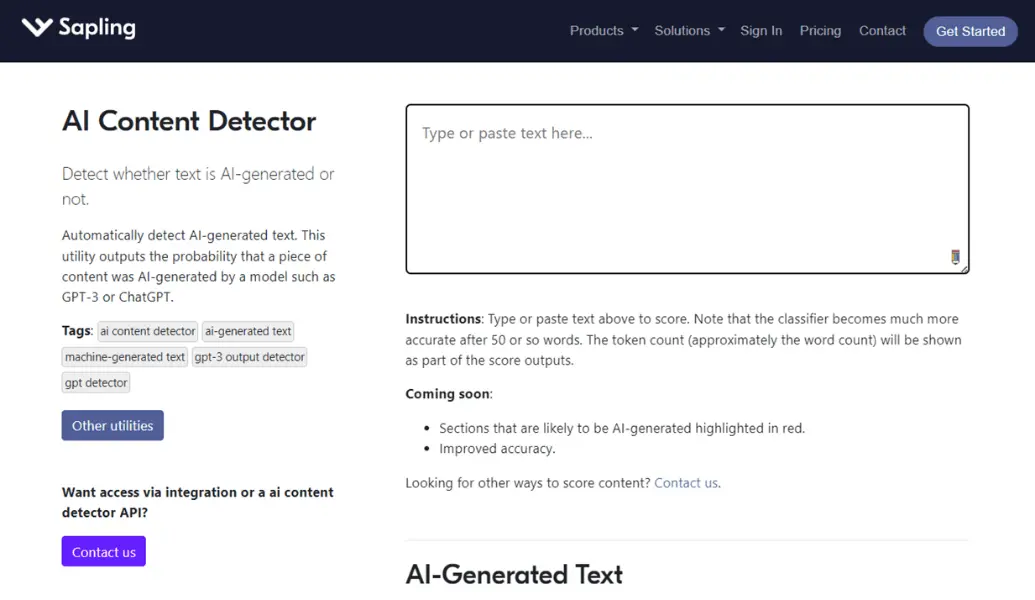Screen dimensions: 1035x600
Task: Click 'Want access via integration' question text
Action: point(197,502)
